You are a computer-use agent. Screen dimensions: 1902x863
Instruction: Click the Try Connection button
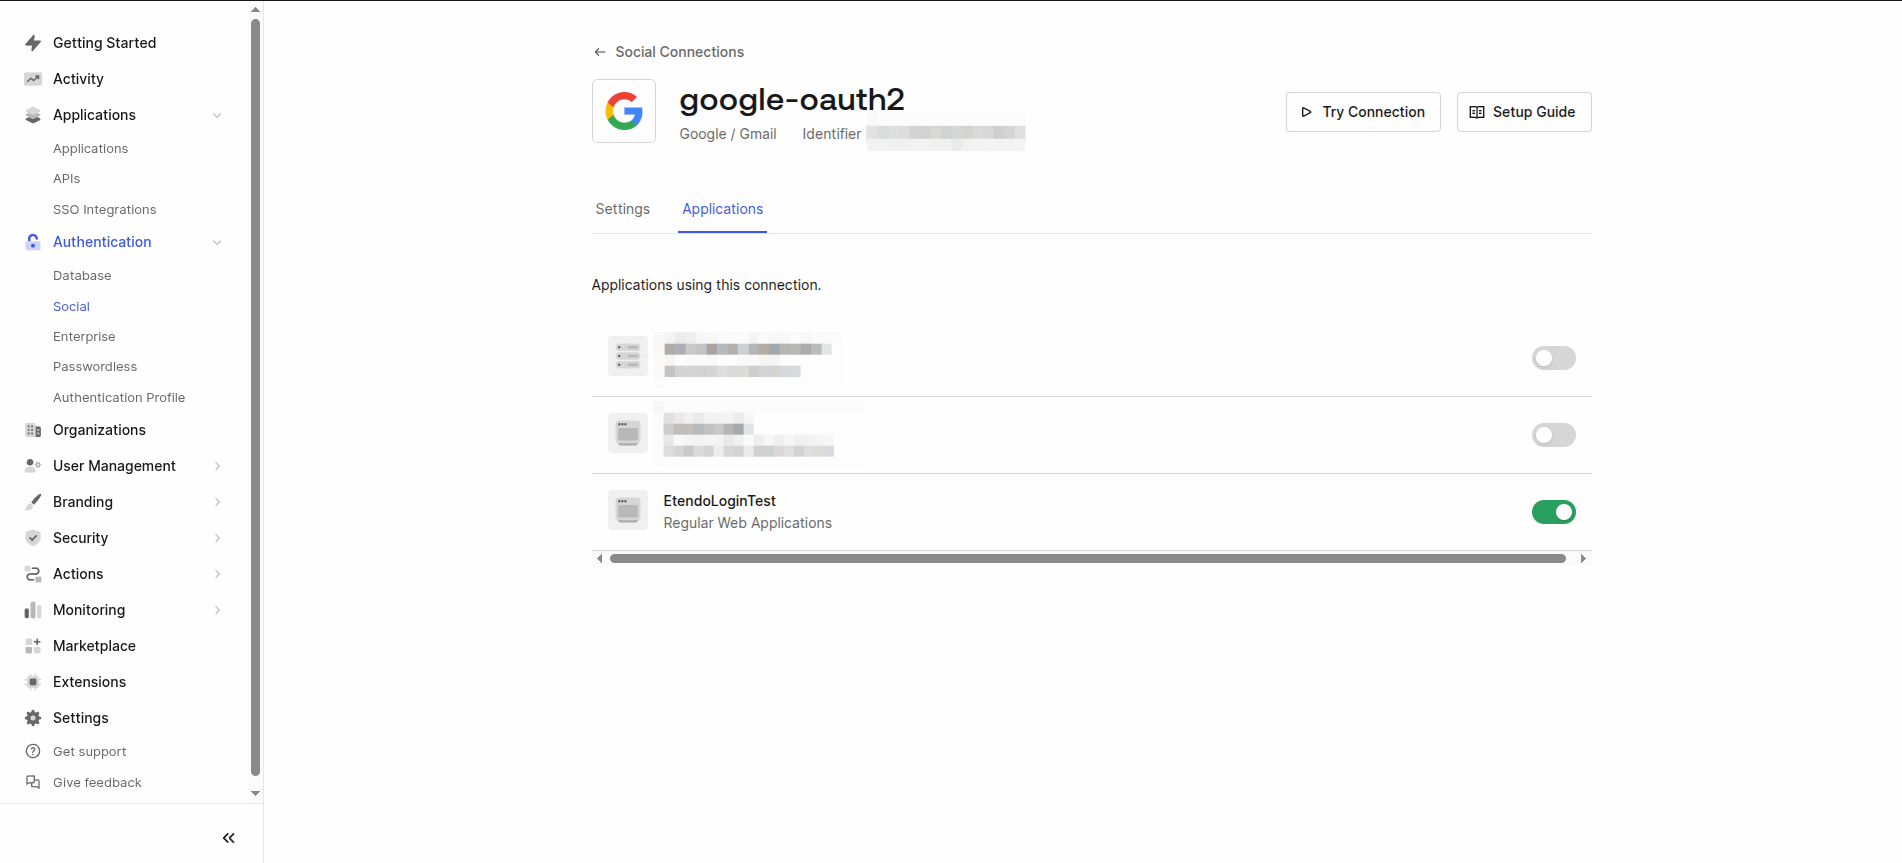pyautogui.click(x=1363, y=112)
